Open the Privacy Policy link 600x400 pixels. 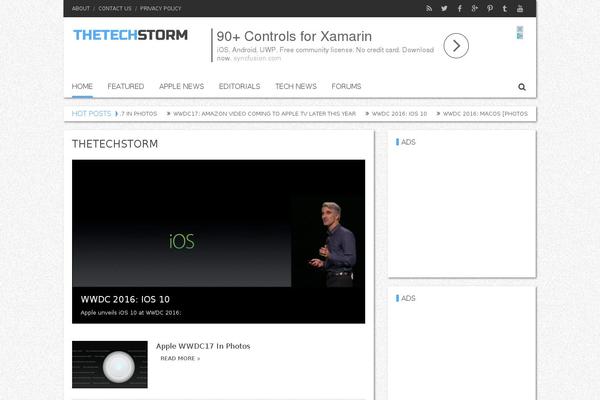click(x=160, y=8)
